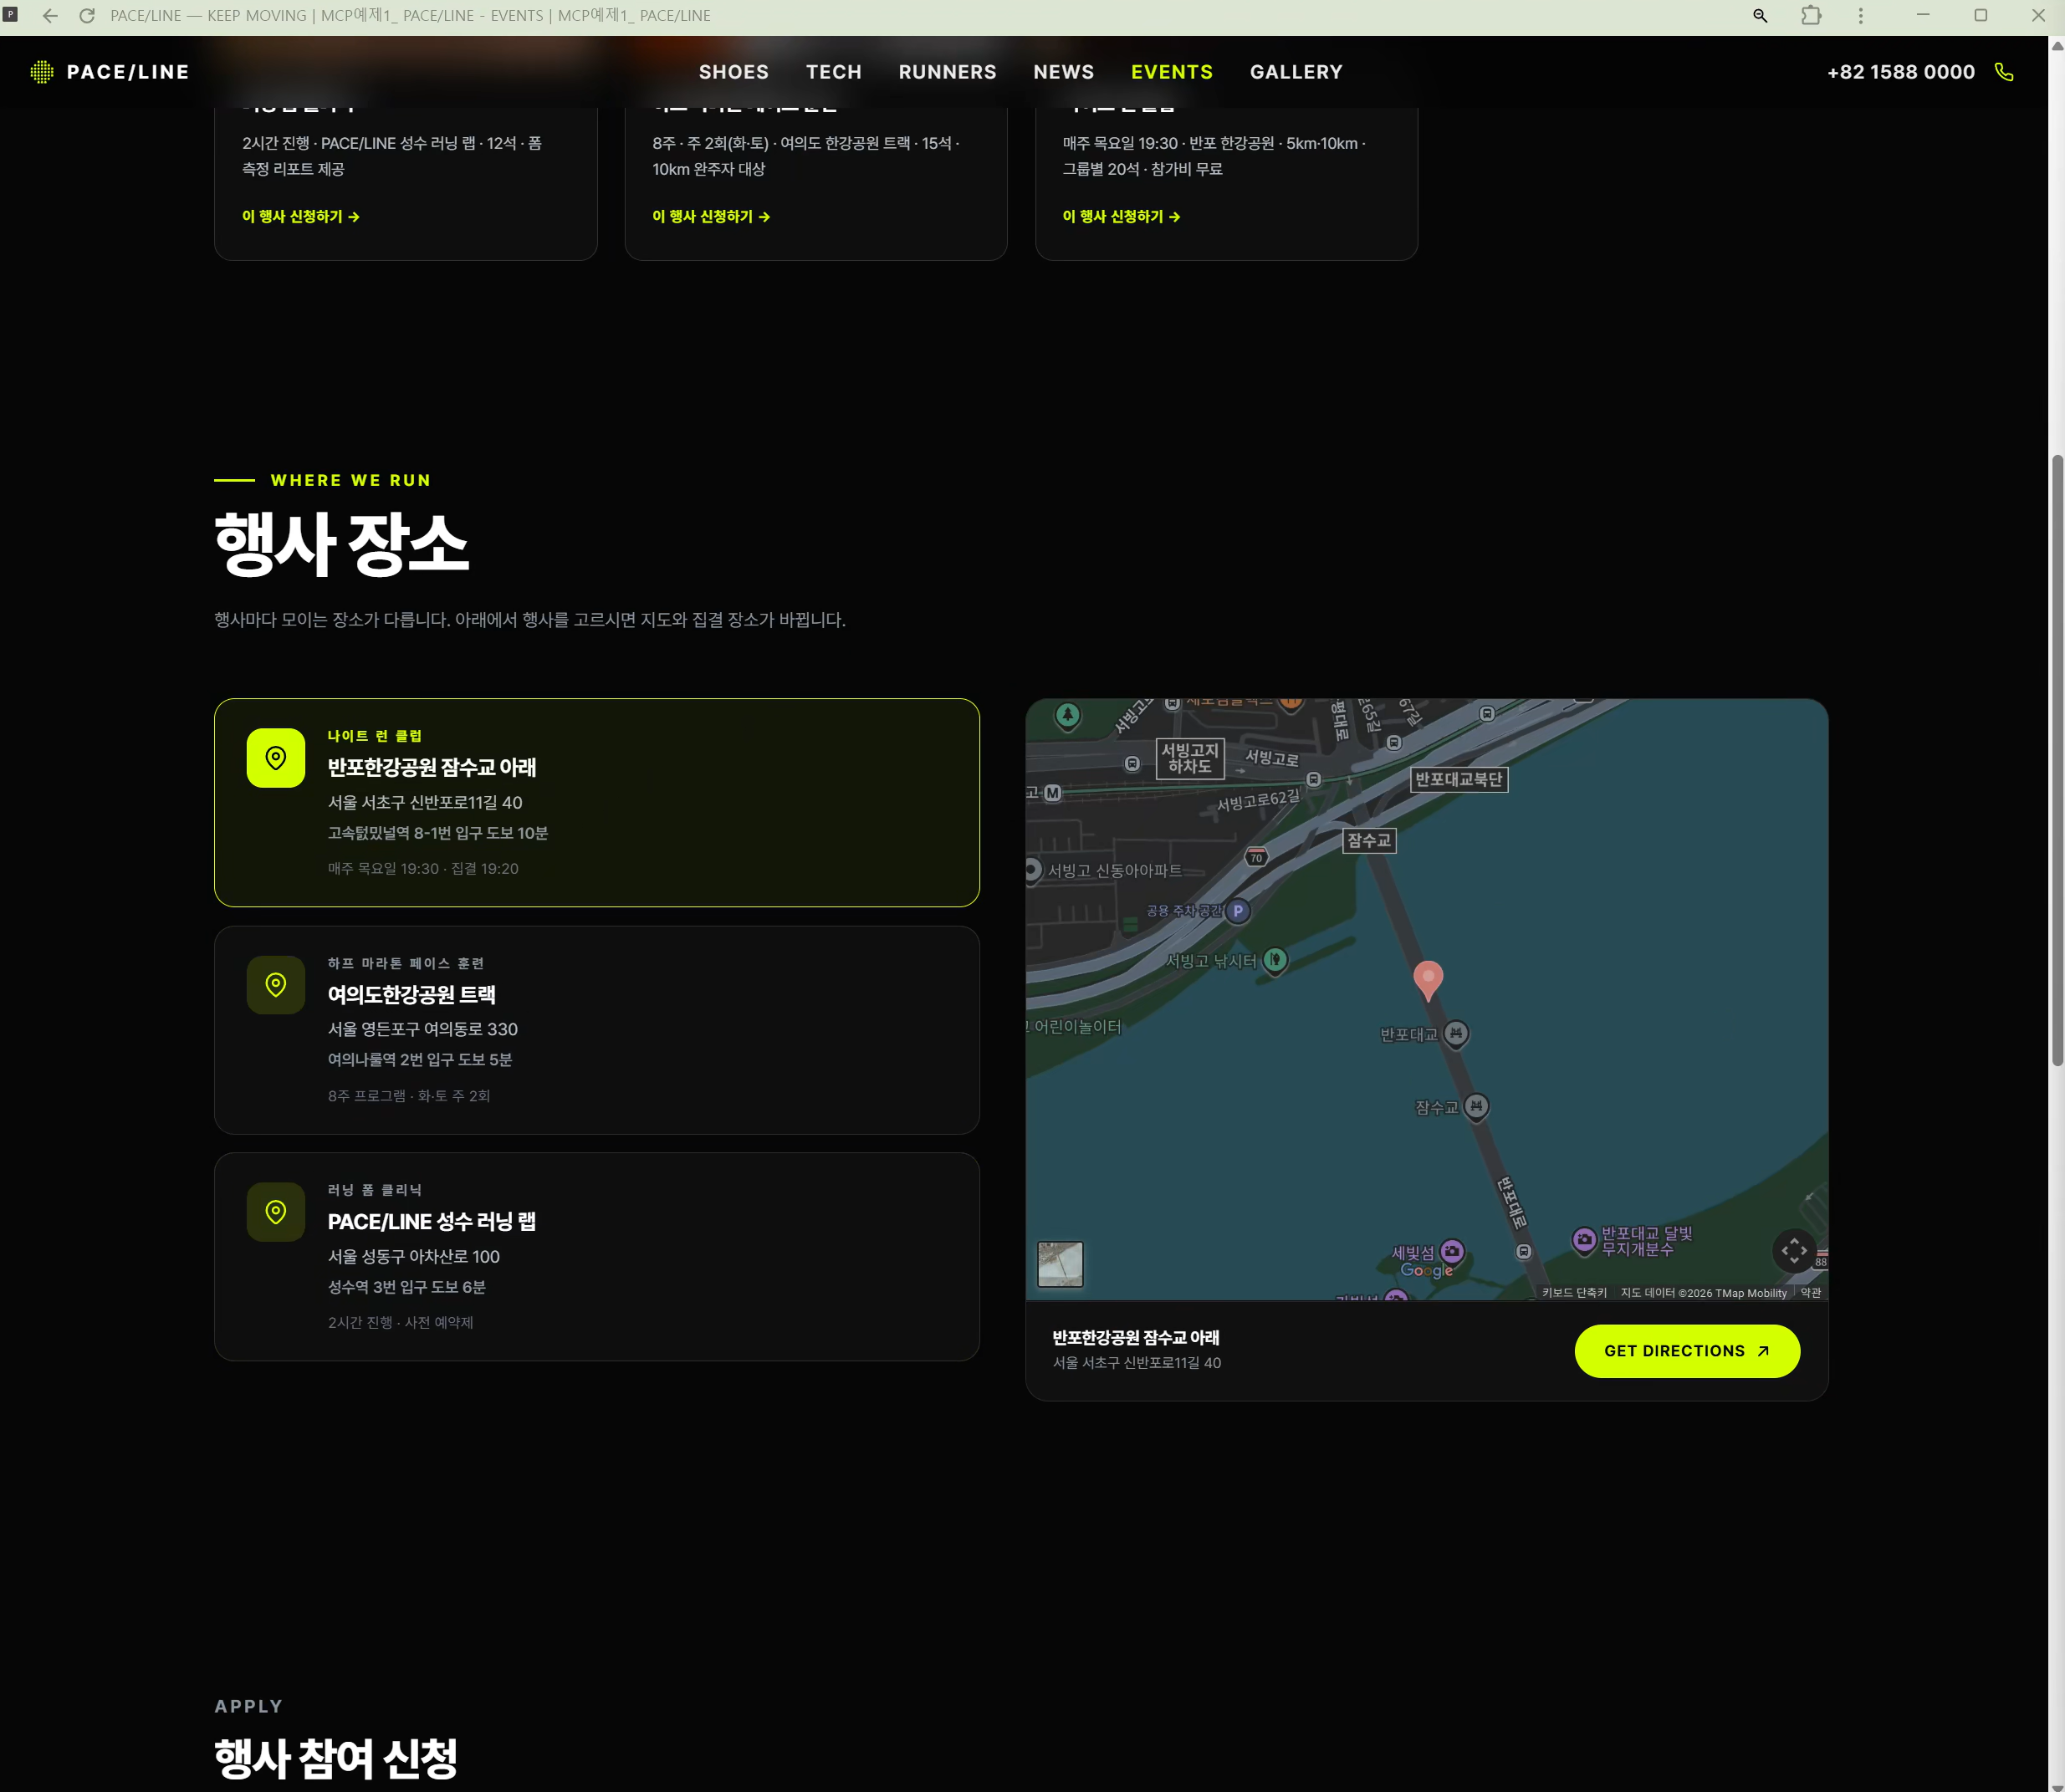
Task: Toggle map camera controls button
Action: point(1794,1250)
